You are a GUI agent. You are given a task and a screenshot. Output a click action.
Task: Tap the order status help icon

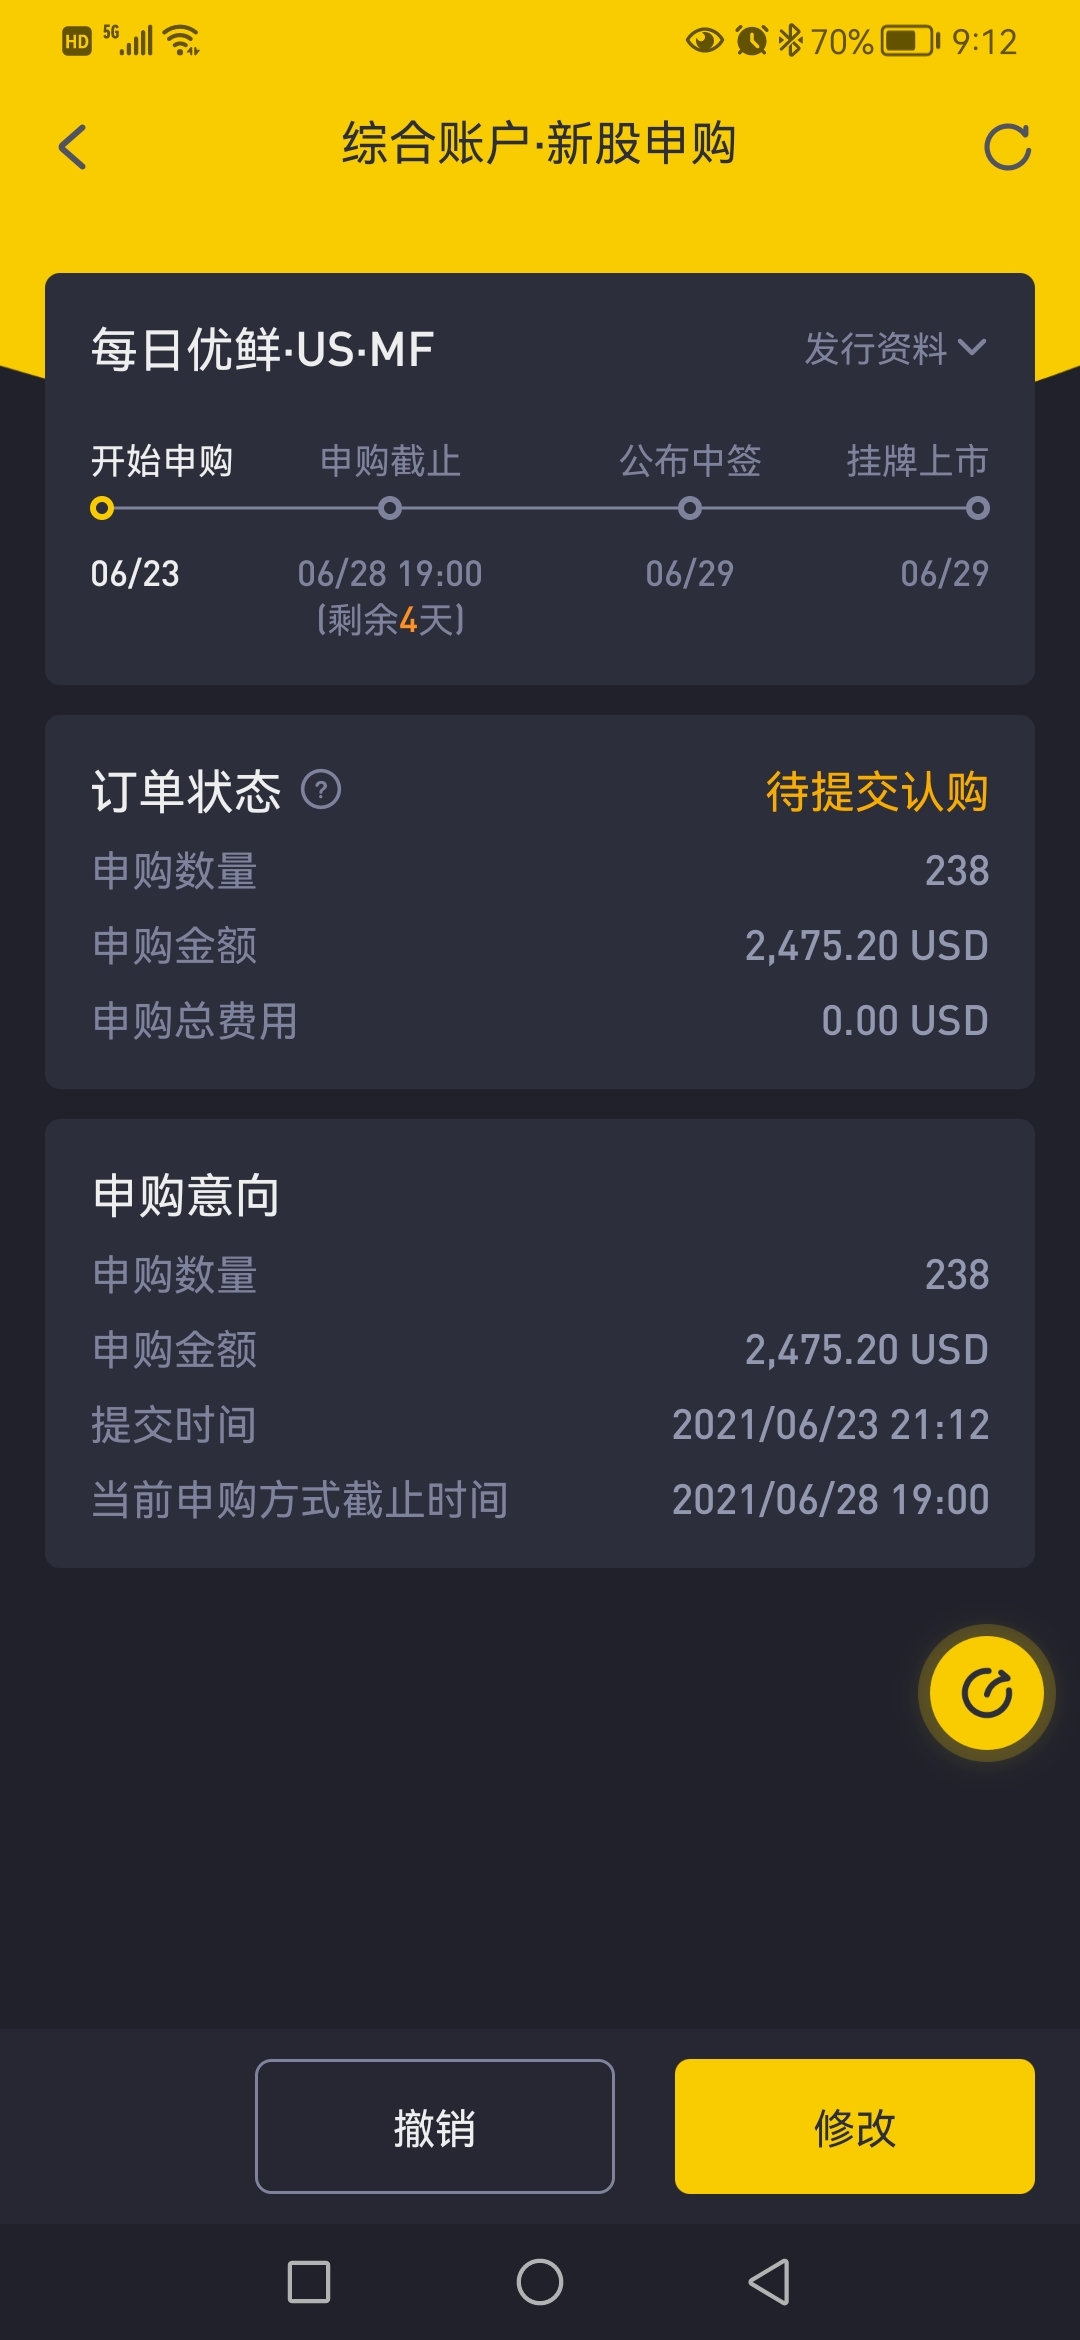(x=321, y=790)
